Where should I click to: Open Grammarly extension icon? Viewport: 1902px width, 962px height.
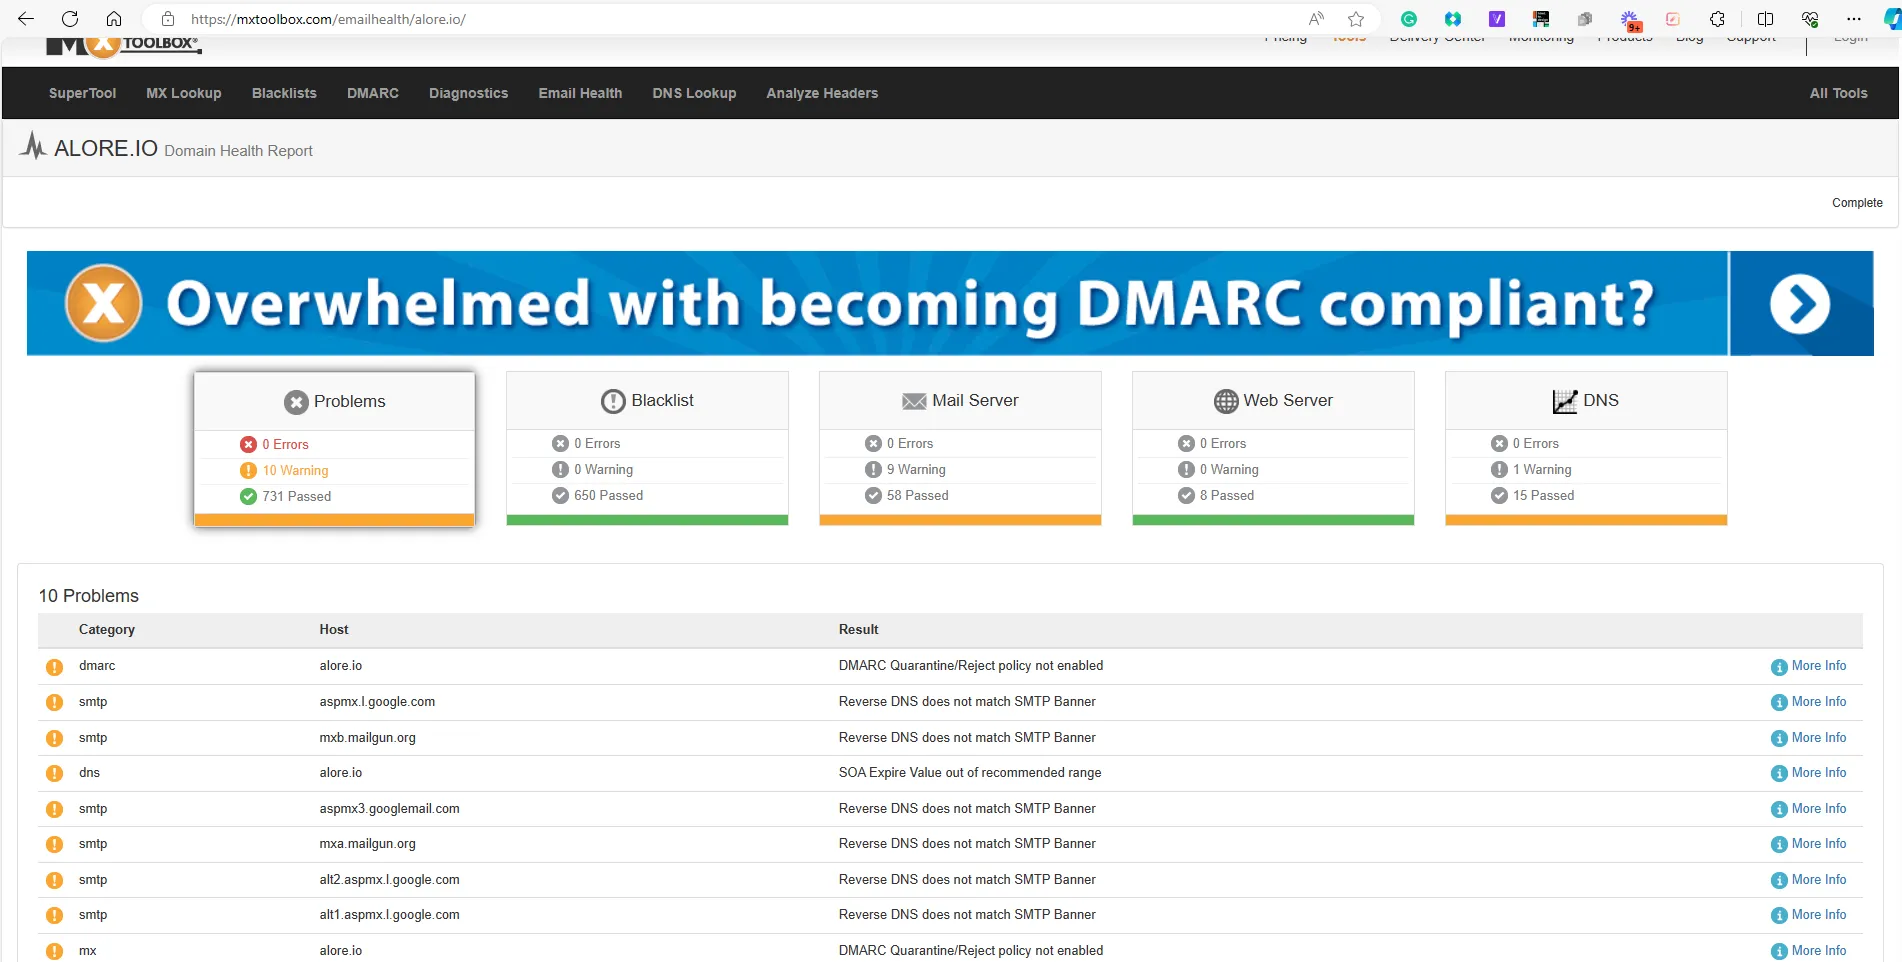(x=1409, y=19)
